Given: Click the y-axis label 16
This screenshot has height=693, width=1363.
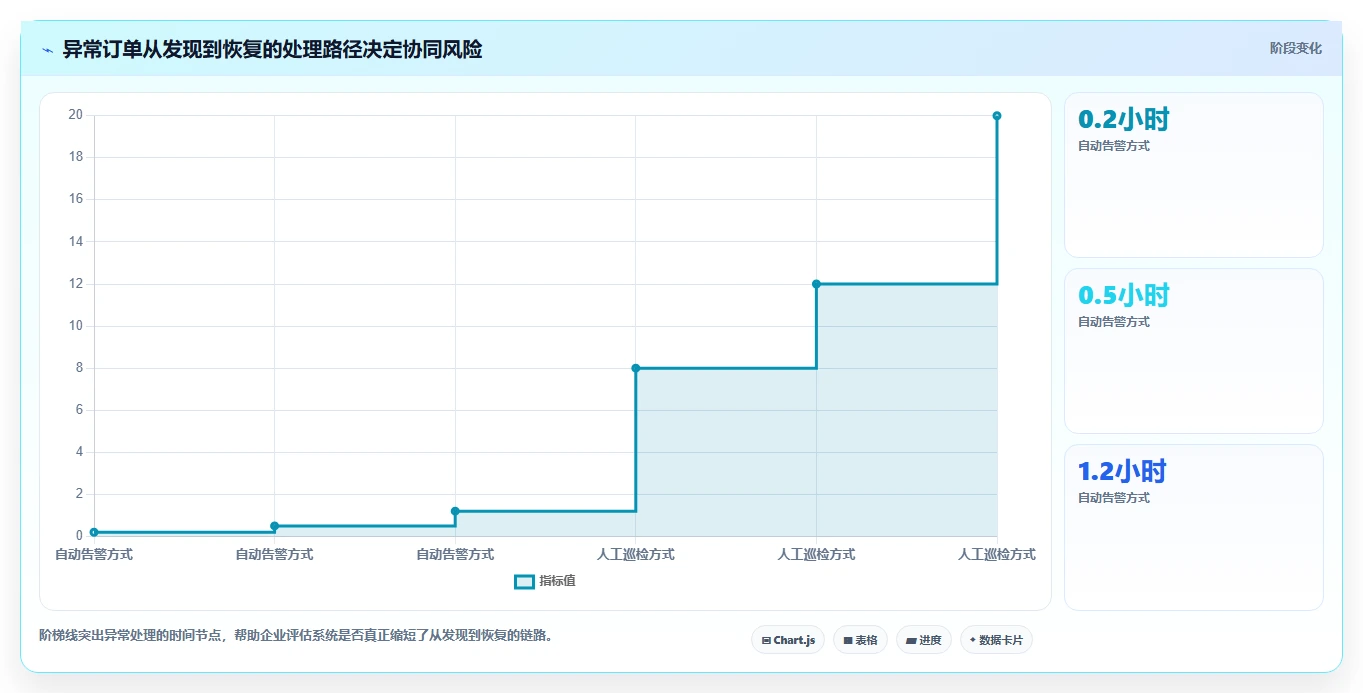Looking at the screenshot, I should pos(75,199).
